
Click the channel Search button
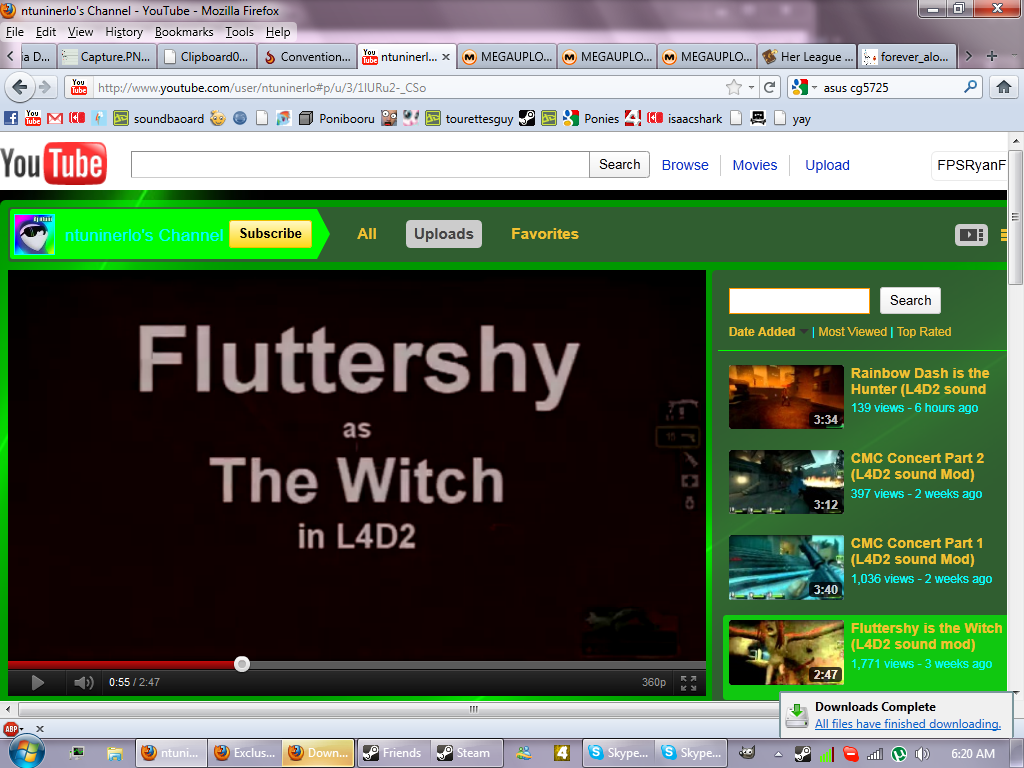[x=910, y=300]
